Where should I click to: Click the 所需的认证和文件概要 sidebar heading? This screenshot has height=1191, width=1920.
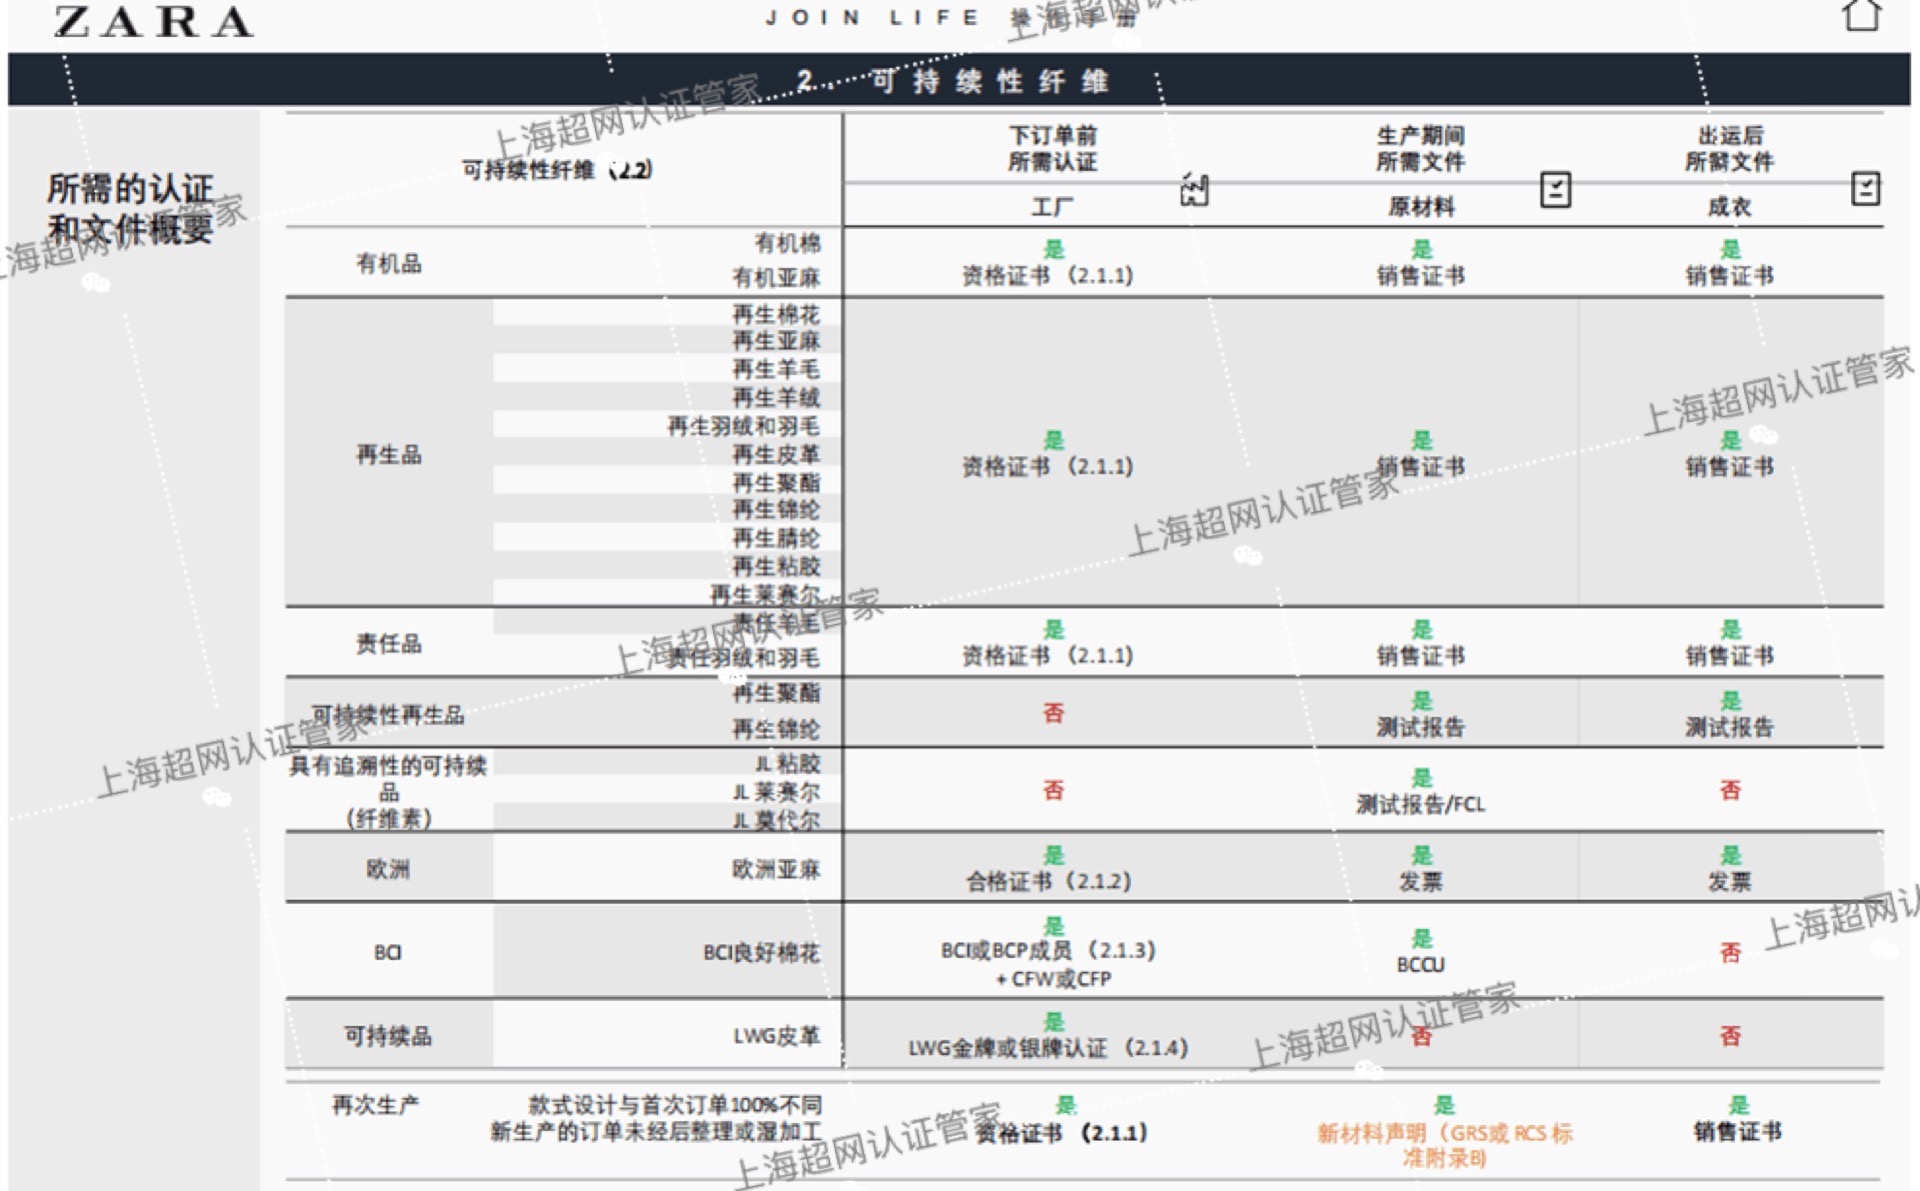pyautogui.click(x=130, y=208)
